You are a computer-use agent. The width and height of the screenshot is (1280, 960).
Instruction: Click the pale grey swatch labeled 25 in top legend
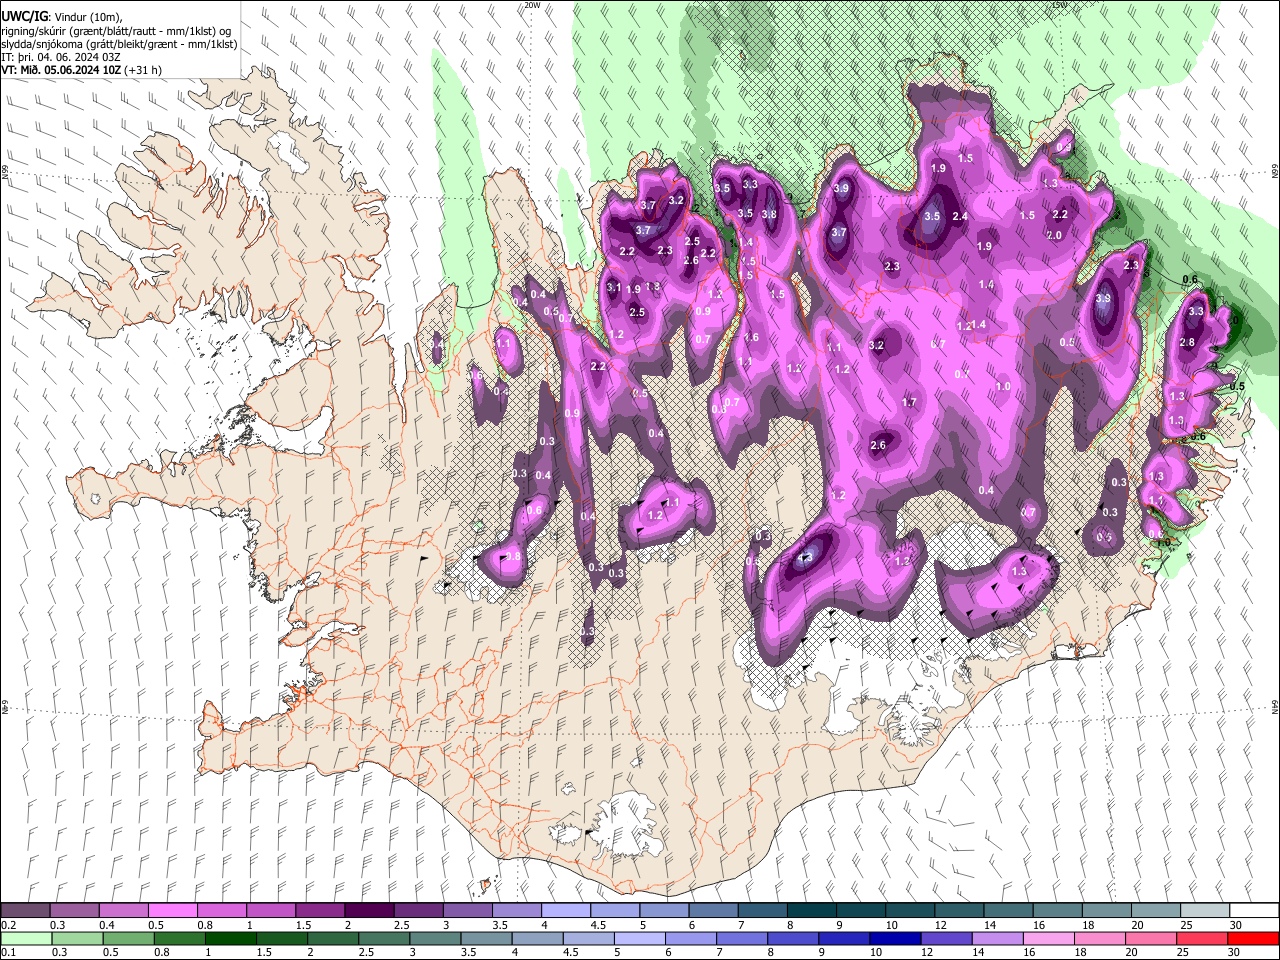[1204, 910]
